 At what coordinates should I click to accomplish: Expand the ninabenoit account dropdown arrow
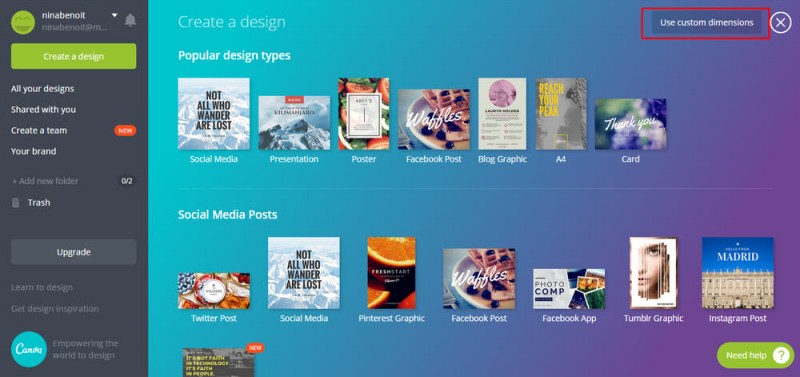(x=114, y=15)
